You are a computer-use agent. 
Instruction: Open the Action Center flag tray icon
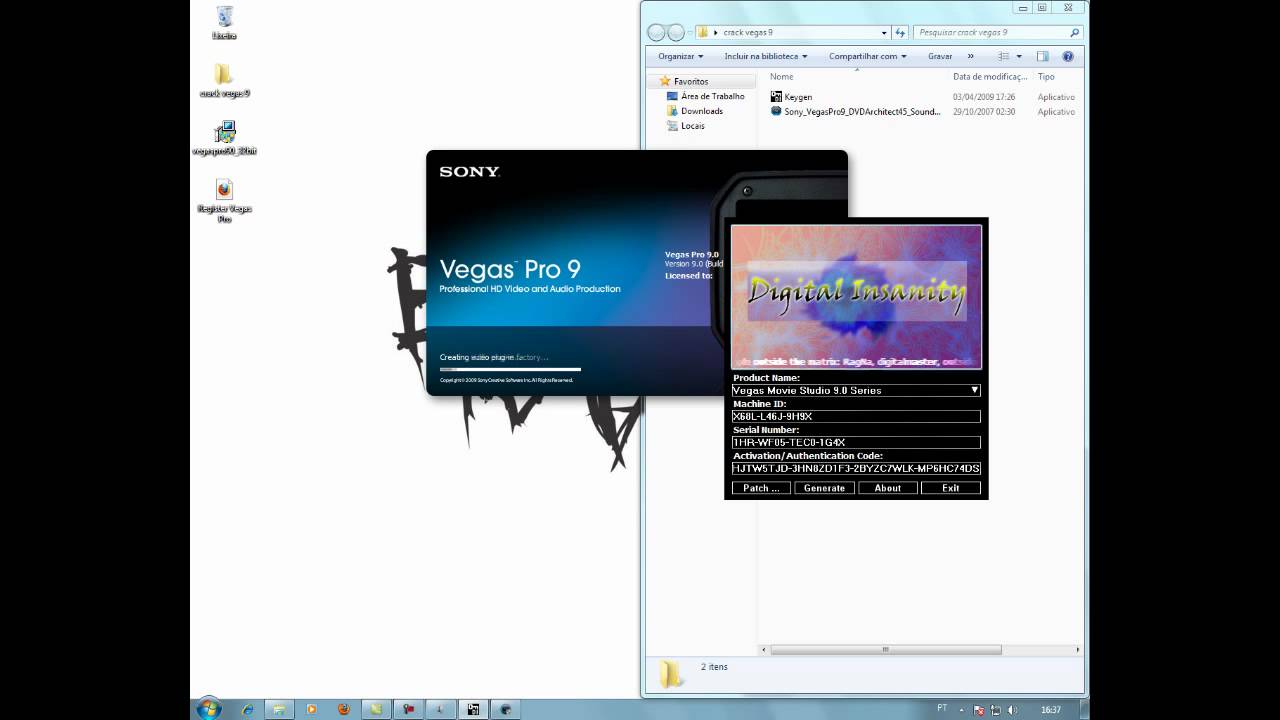coord(980,710)
